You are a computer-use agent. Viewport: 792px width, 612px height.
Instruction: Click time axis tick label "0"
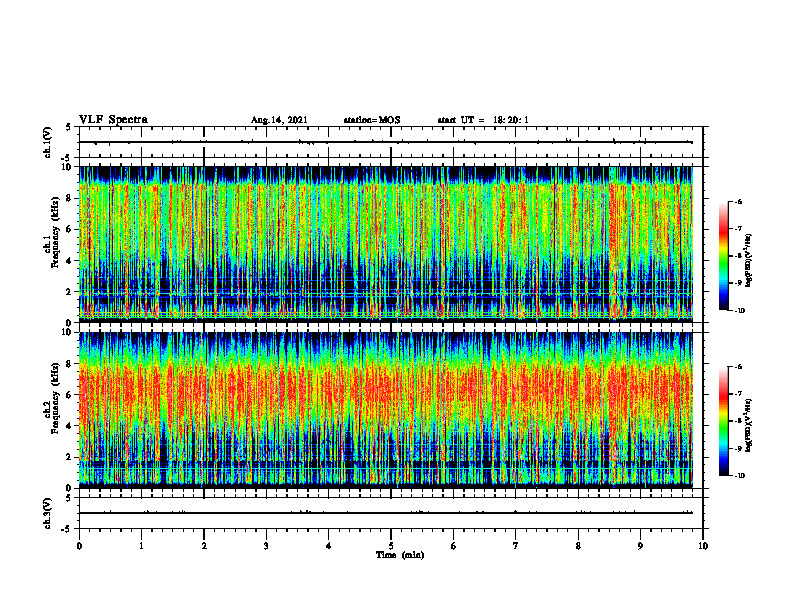point(79,546)
